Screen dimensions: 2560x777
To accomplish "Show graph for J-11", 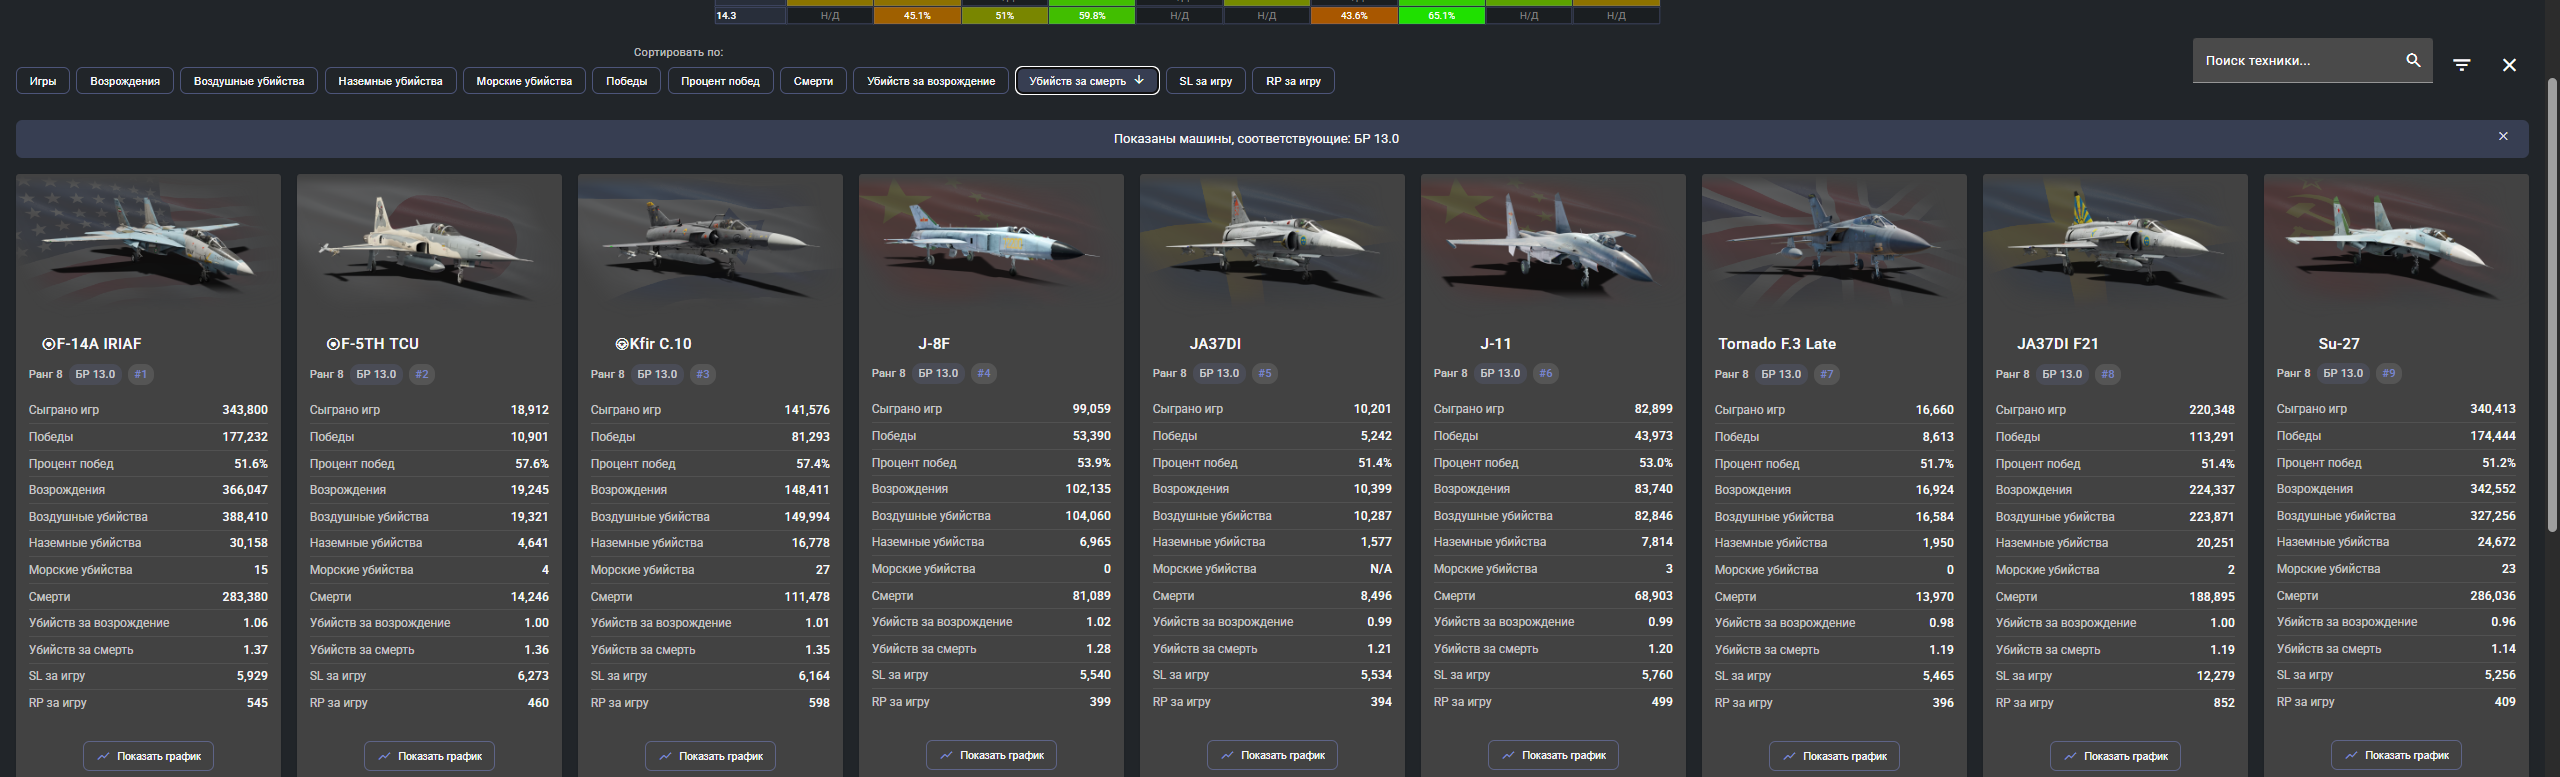I will coord(1553,755).
